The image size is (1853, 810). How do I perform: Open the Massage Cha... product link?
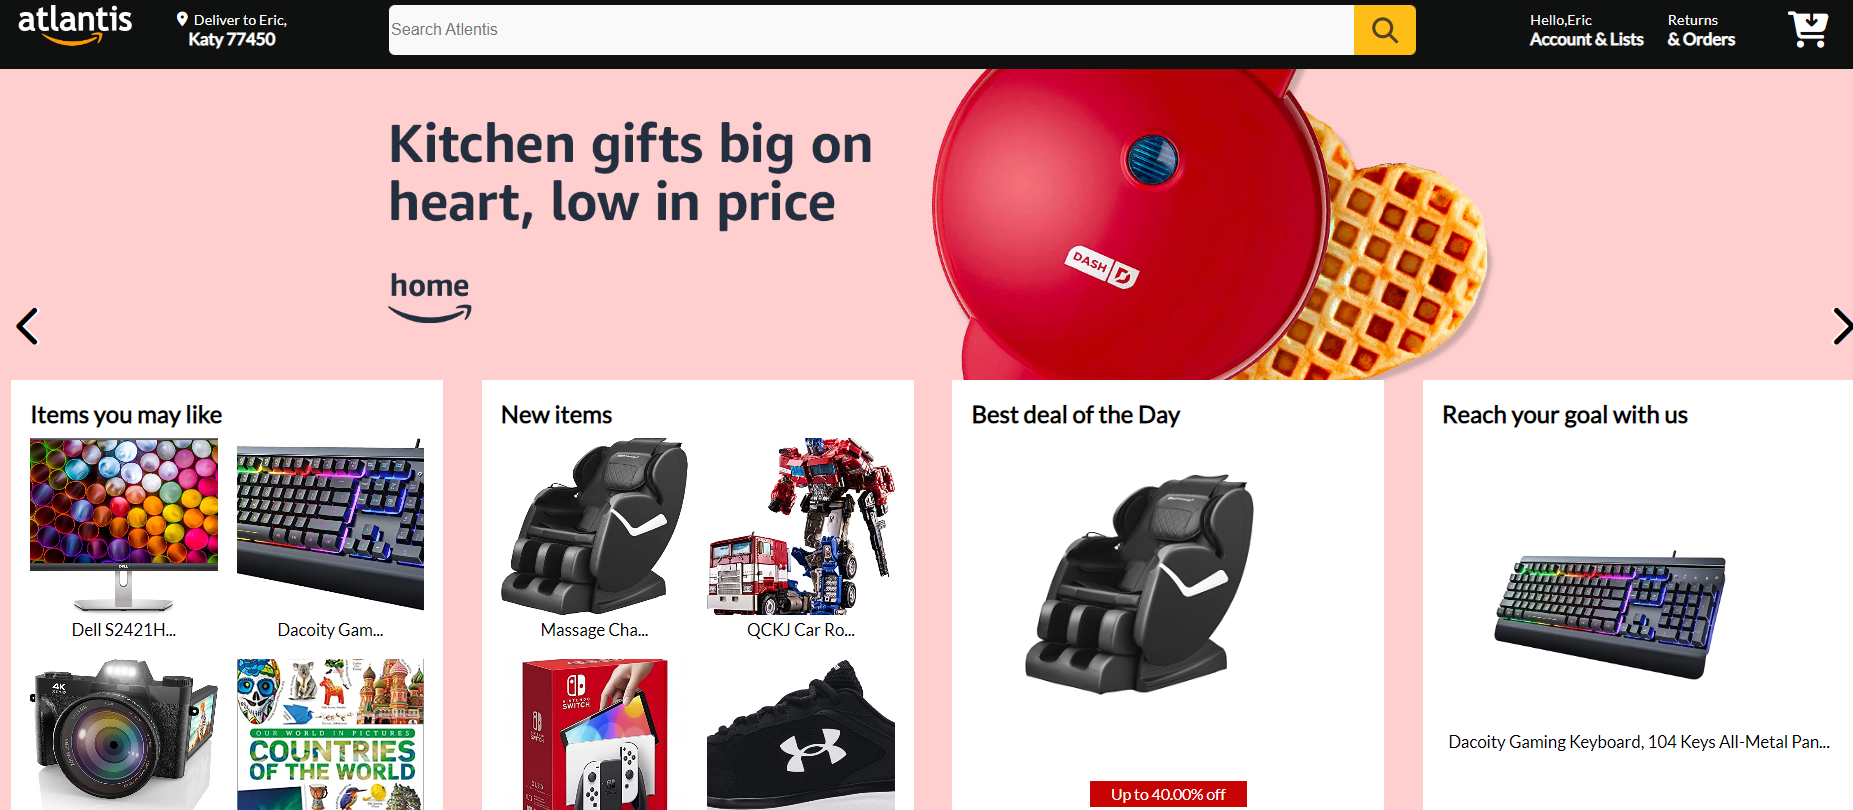pos(594,630)
